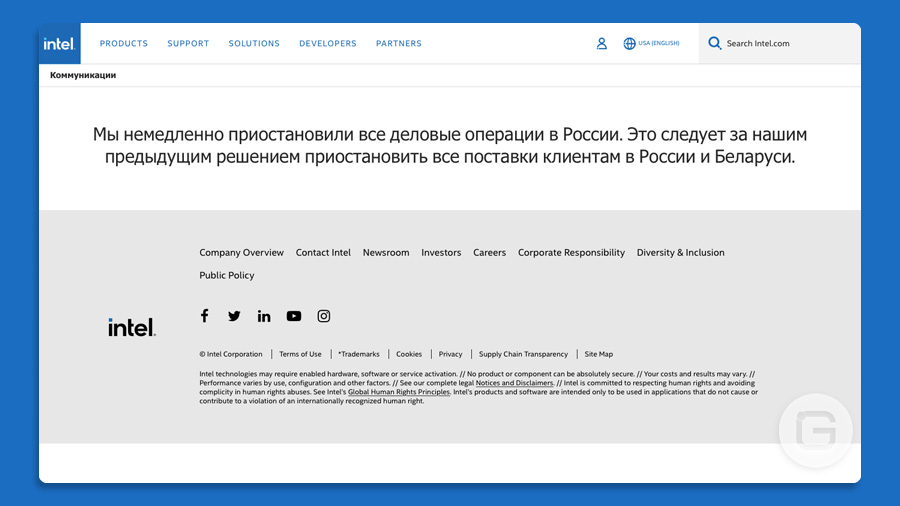Open the *Trademarks link

click(x=359, y=354)
